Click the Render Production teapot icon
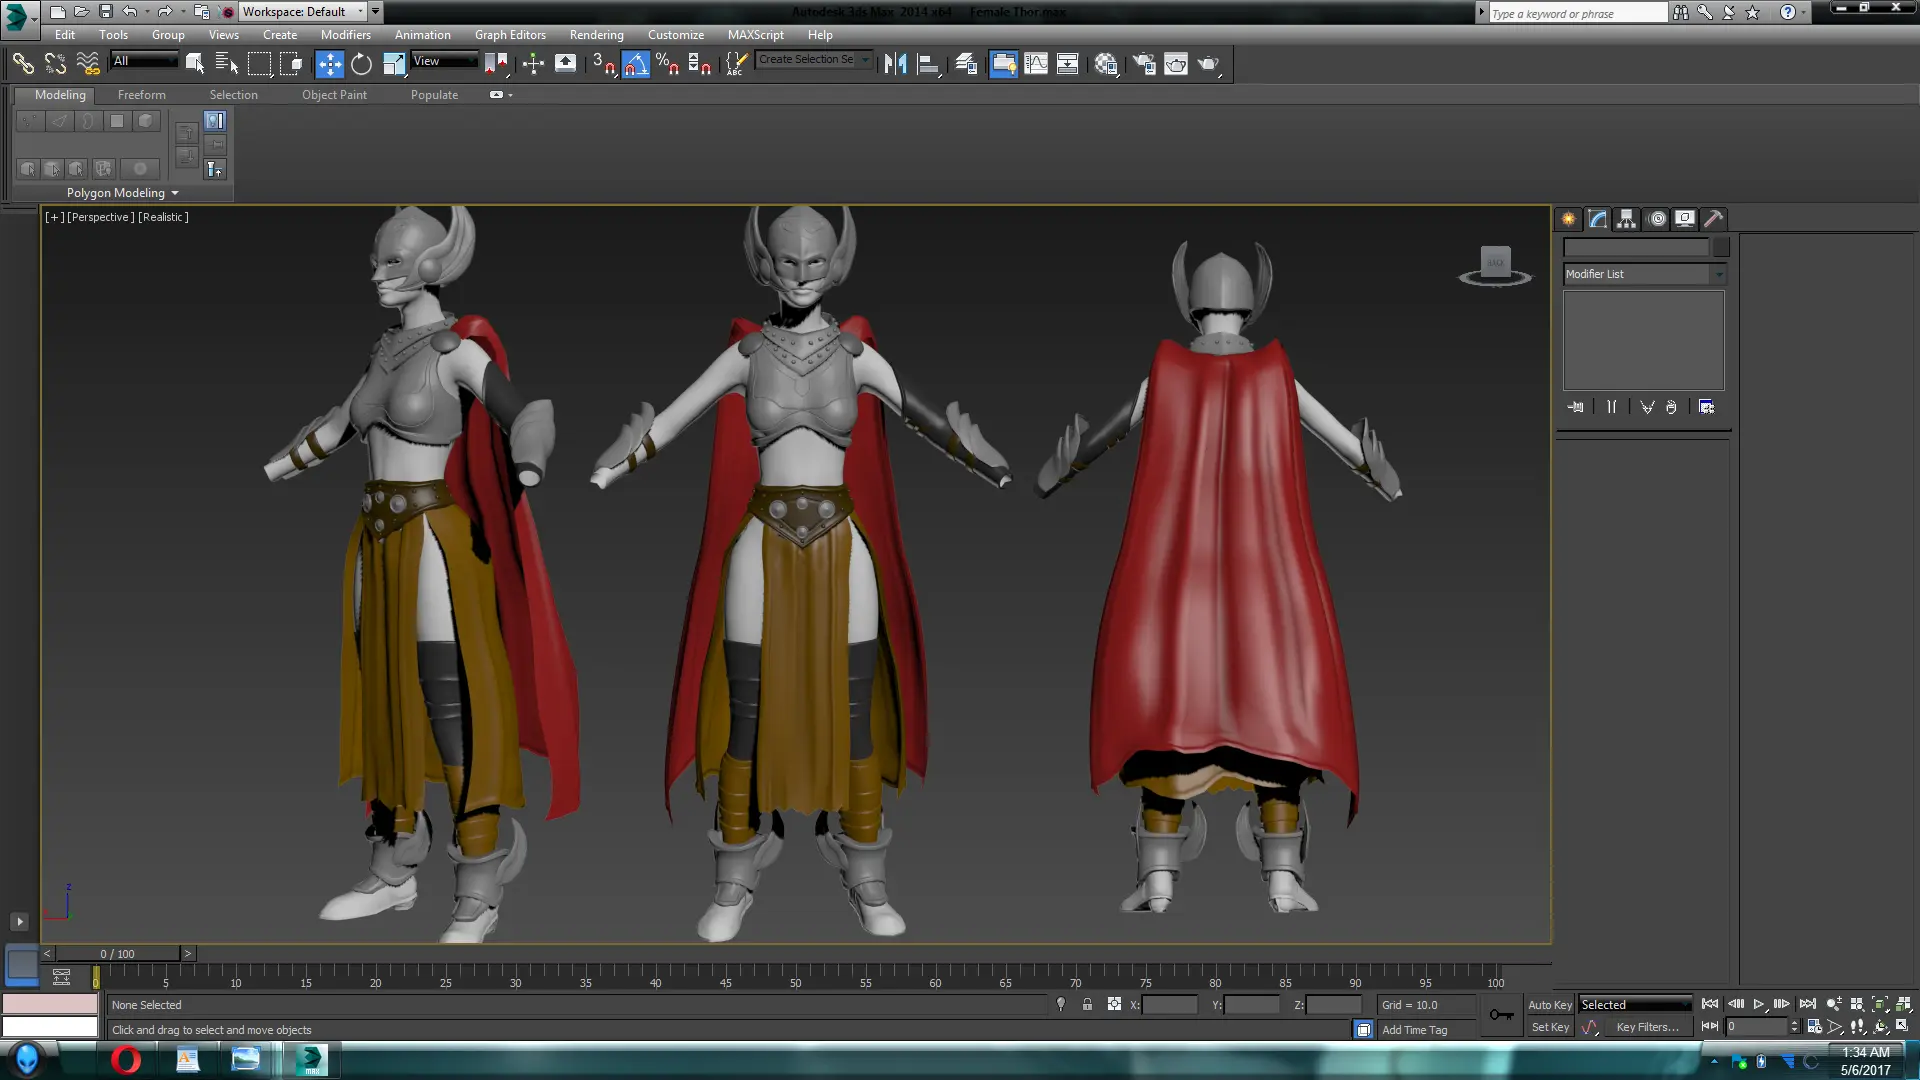The width and height of the screenshot is (1920, 1080). pyautogui.click(x=1209, y=64)
